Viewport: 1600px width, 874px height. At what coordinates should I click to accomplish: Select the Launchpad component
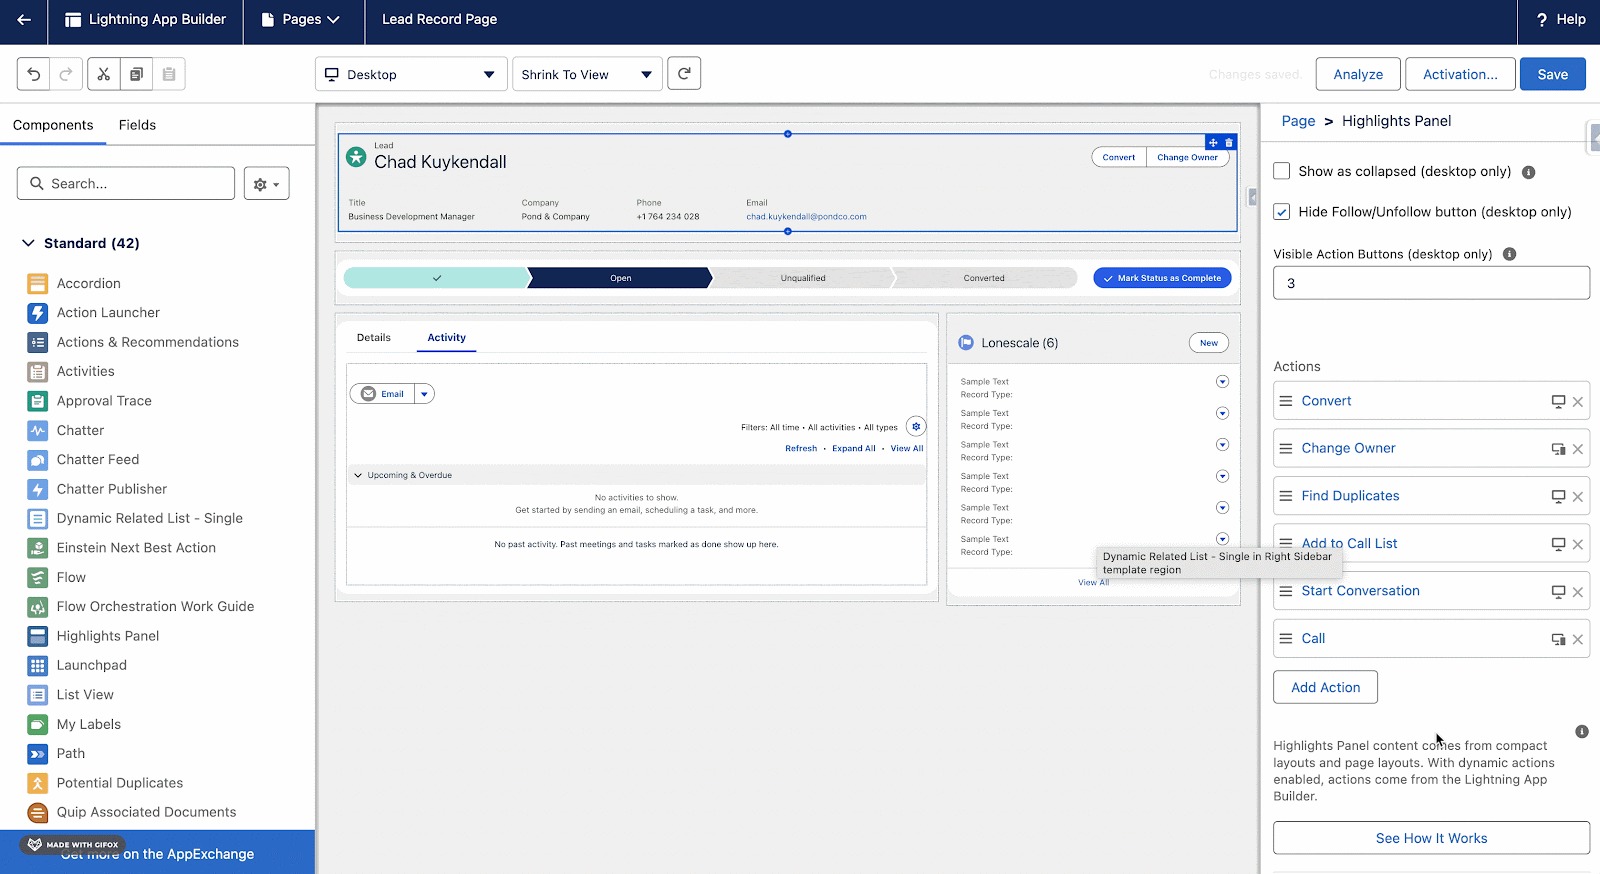(91, 665)
